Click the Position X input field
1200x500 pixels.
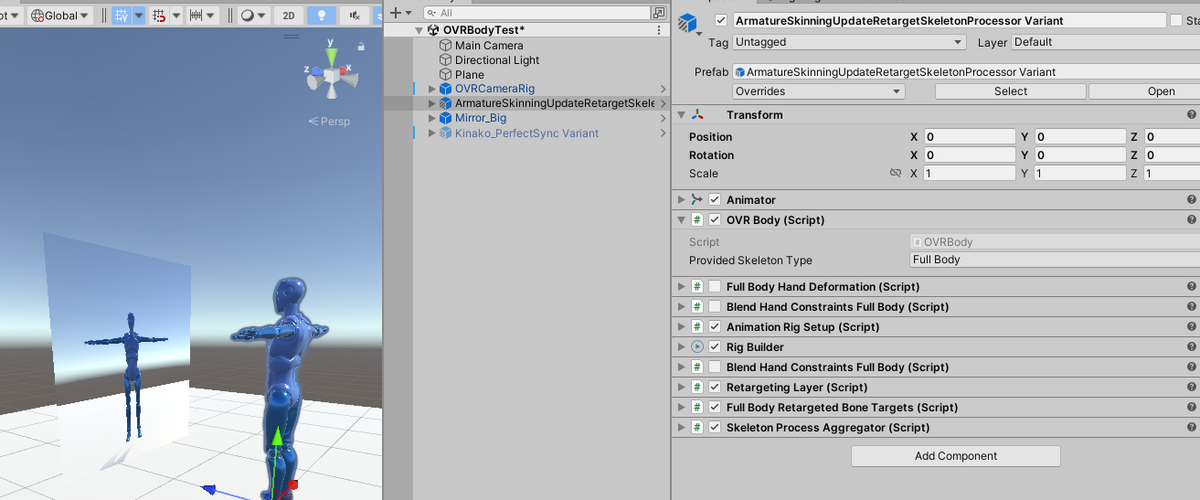click(x=969, y=137)
